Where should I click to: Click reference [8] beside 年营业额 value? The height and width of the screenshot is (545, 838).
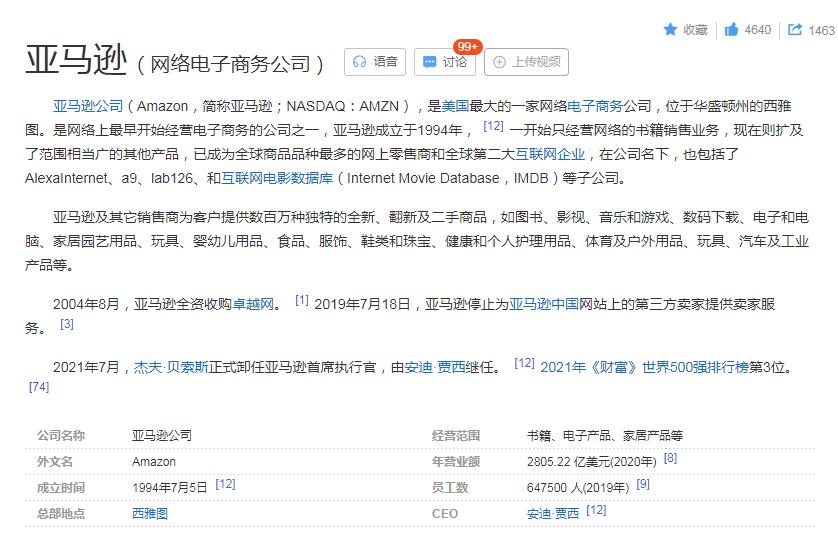670,458
